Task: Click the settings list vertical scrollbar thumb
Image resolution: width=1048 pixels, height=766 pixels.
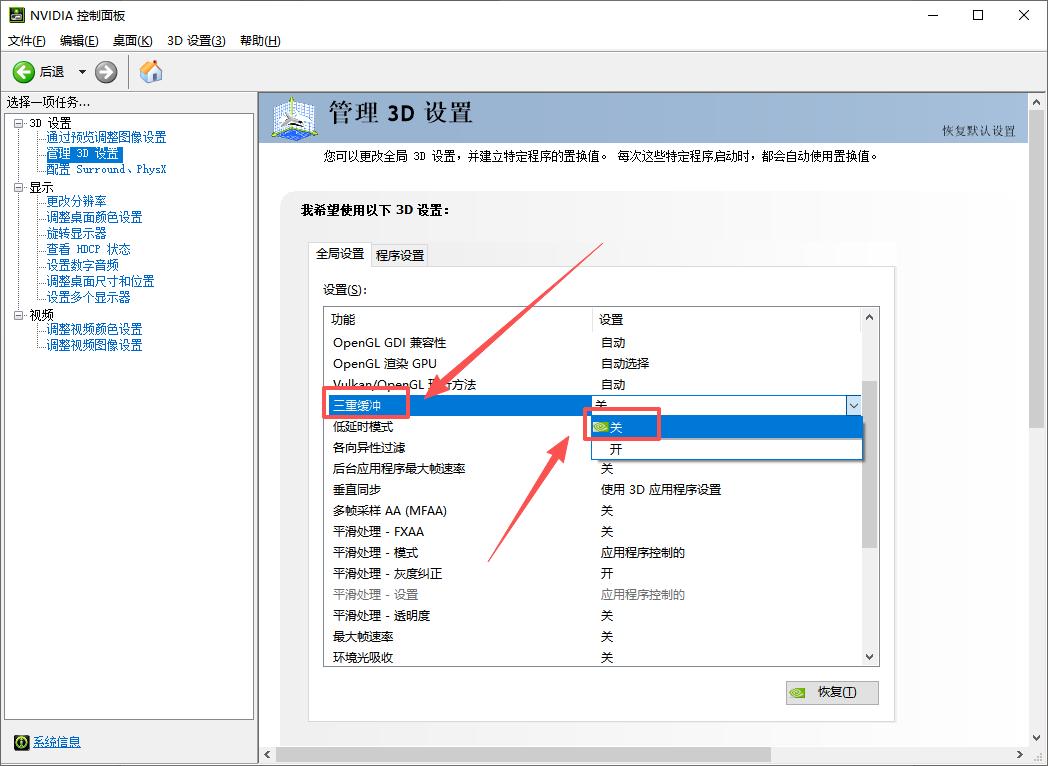Action: (x=870, y=464)
